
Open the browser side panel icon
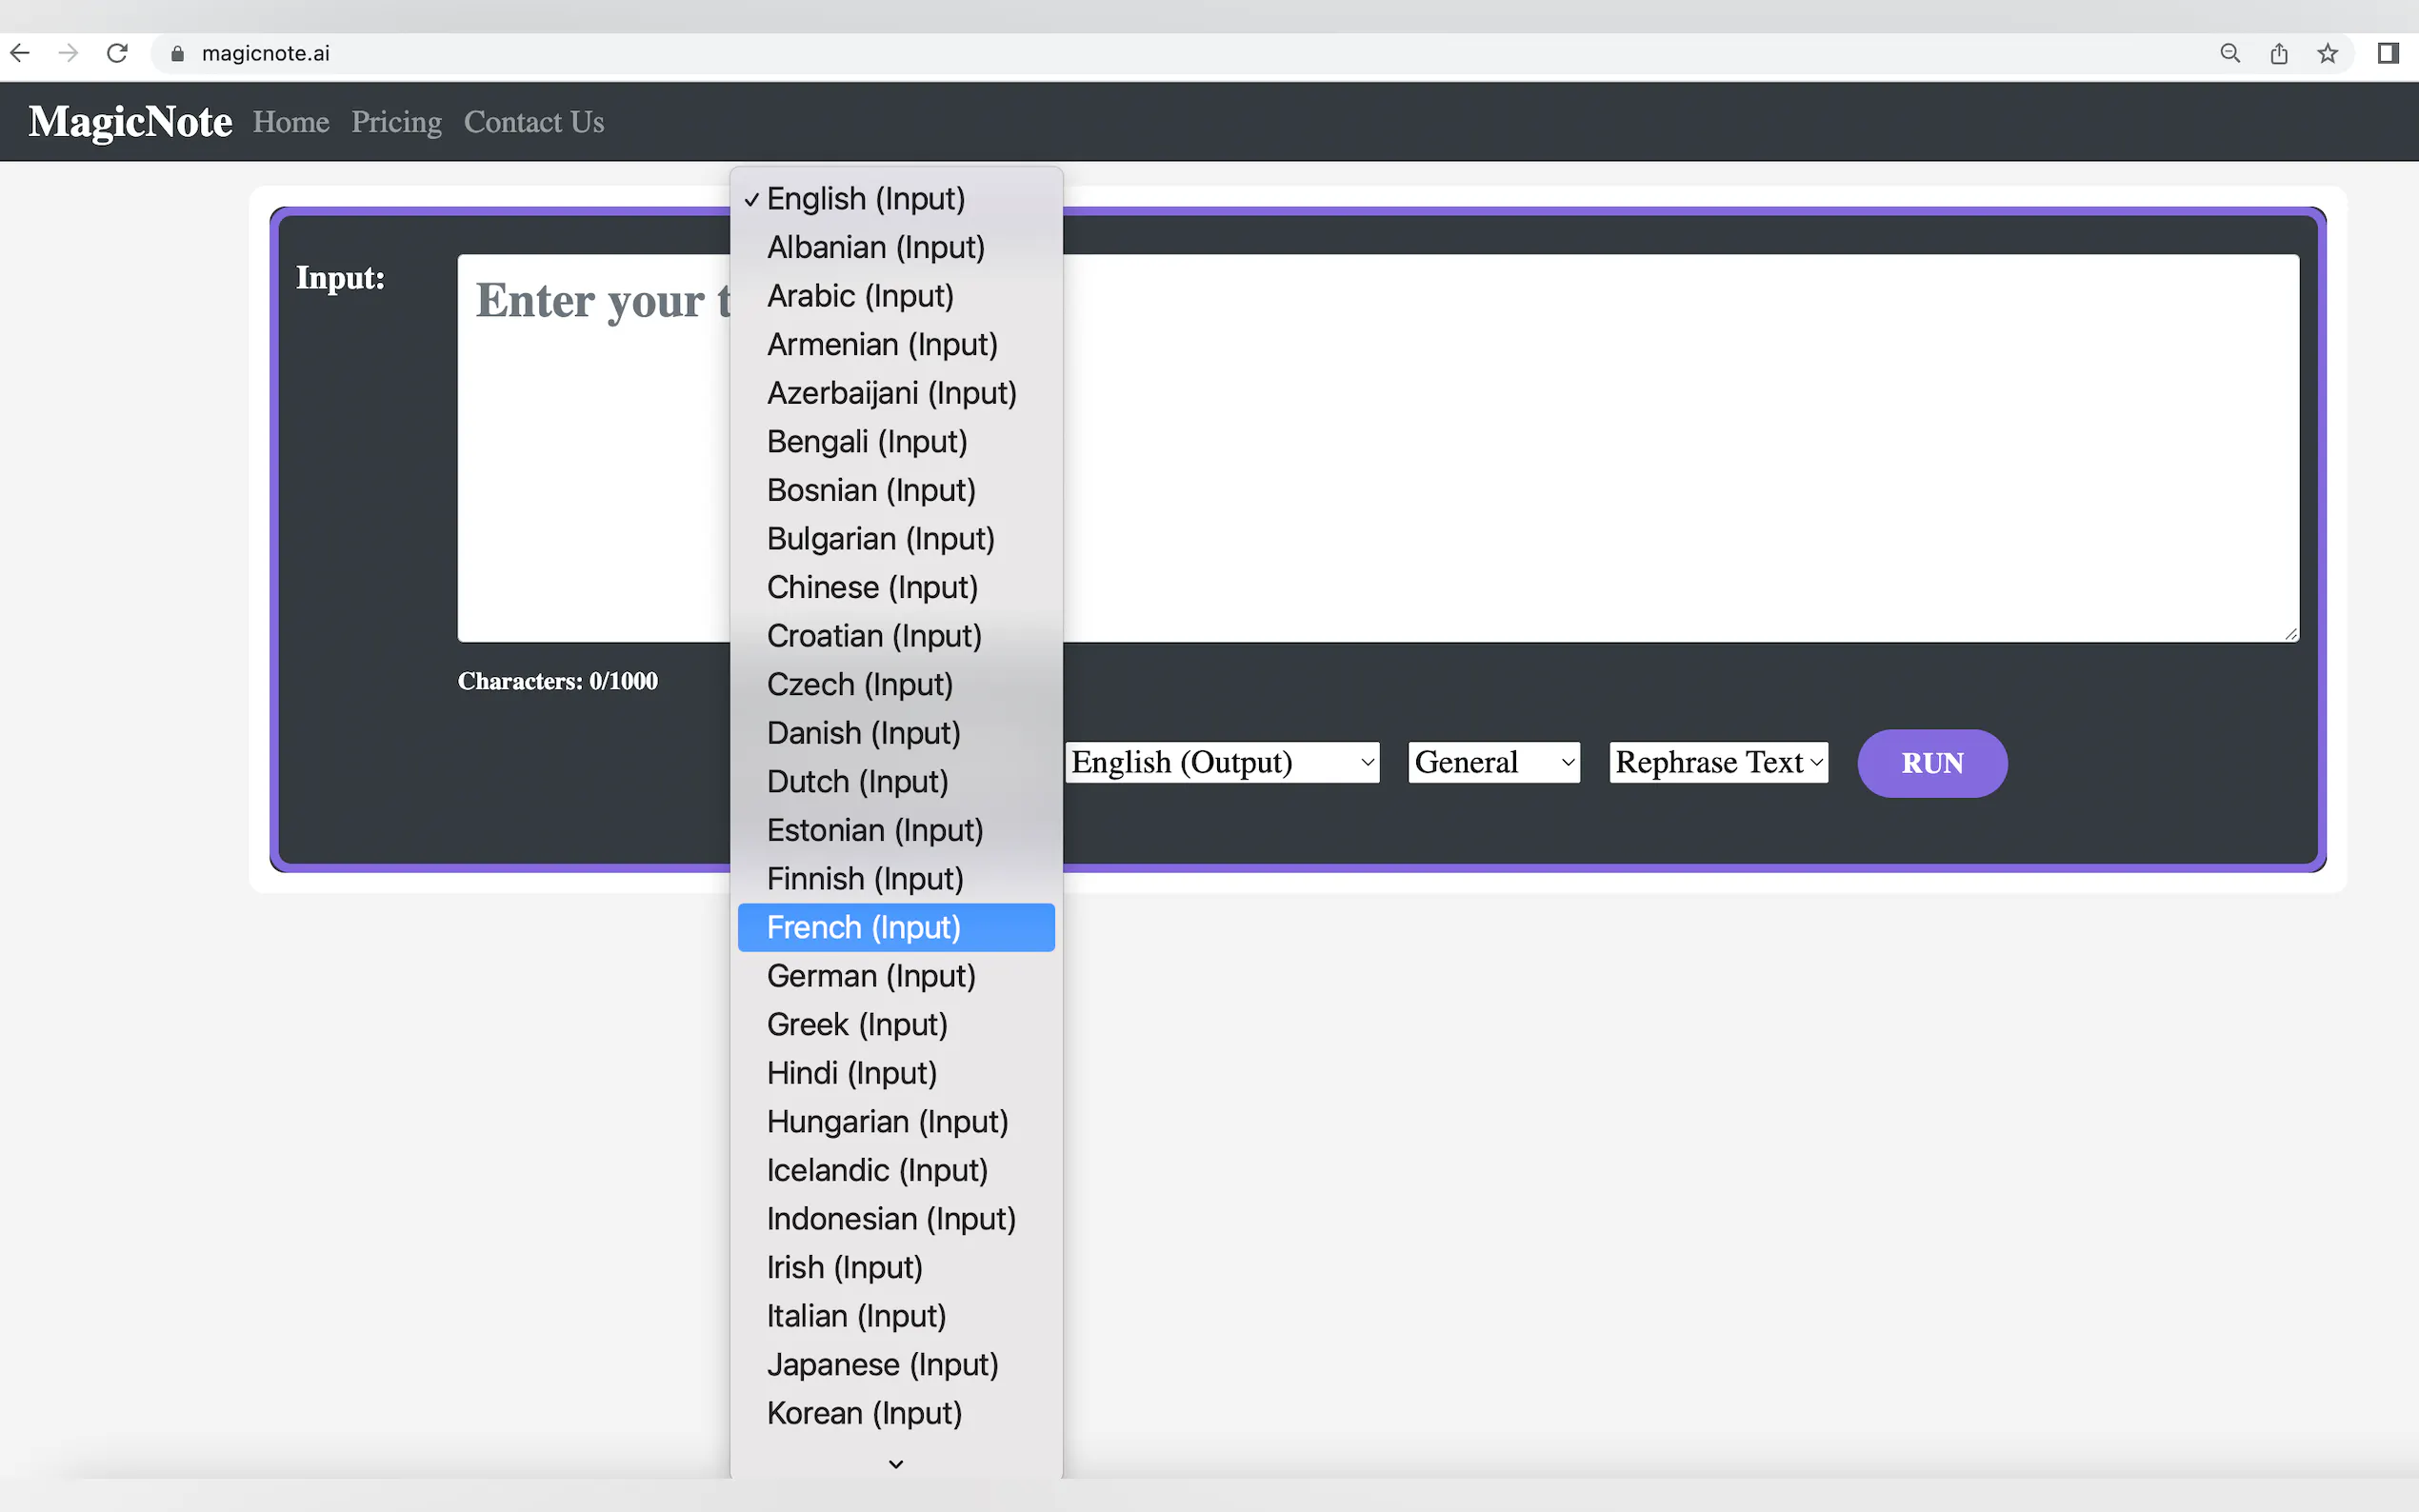pos(2387,53)
